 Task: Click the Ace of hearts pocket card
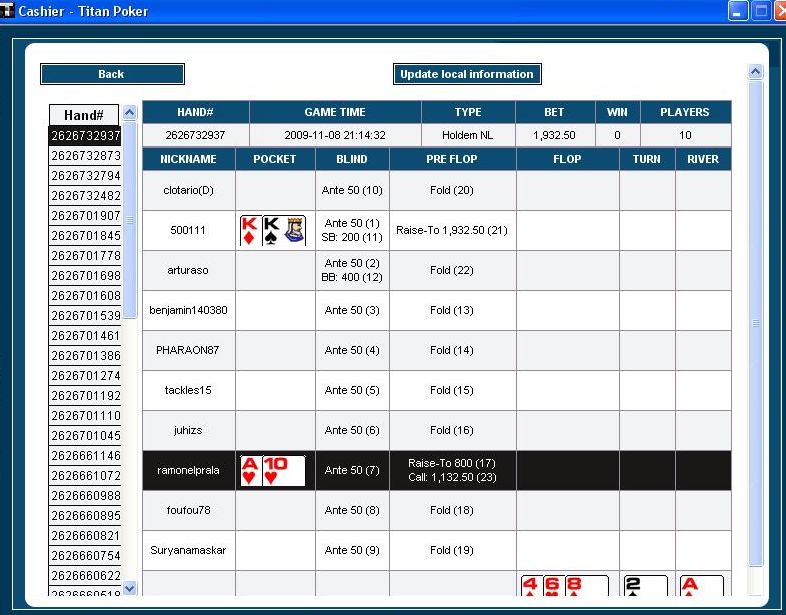(250, 471)
